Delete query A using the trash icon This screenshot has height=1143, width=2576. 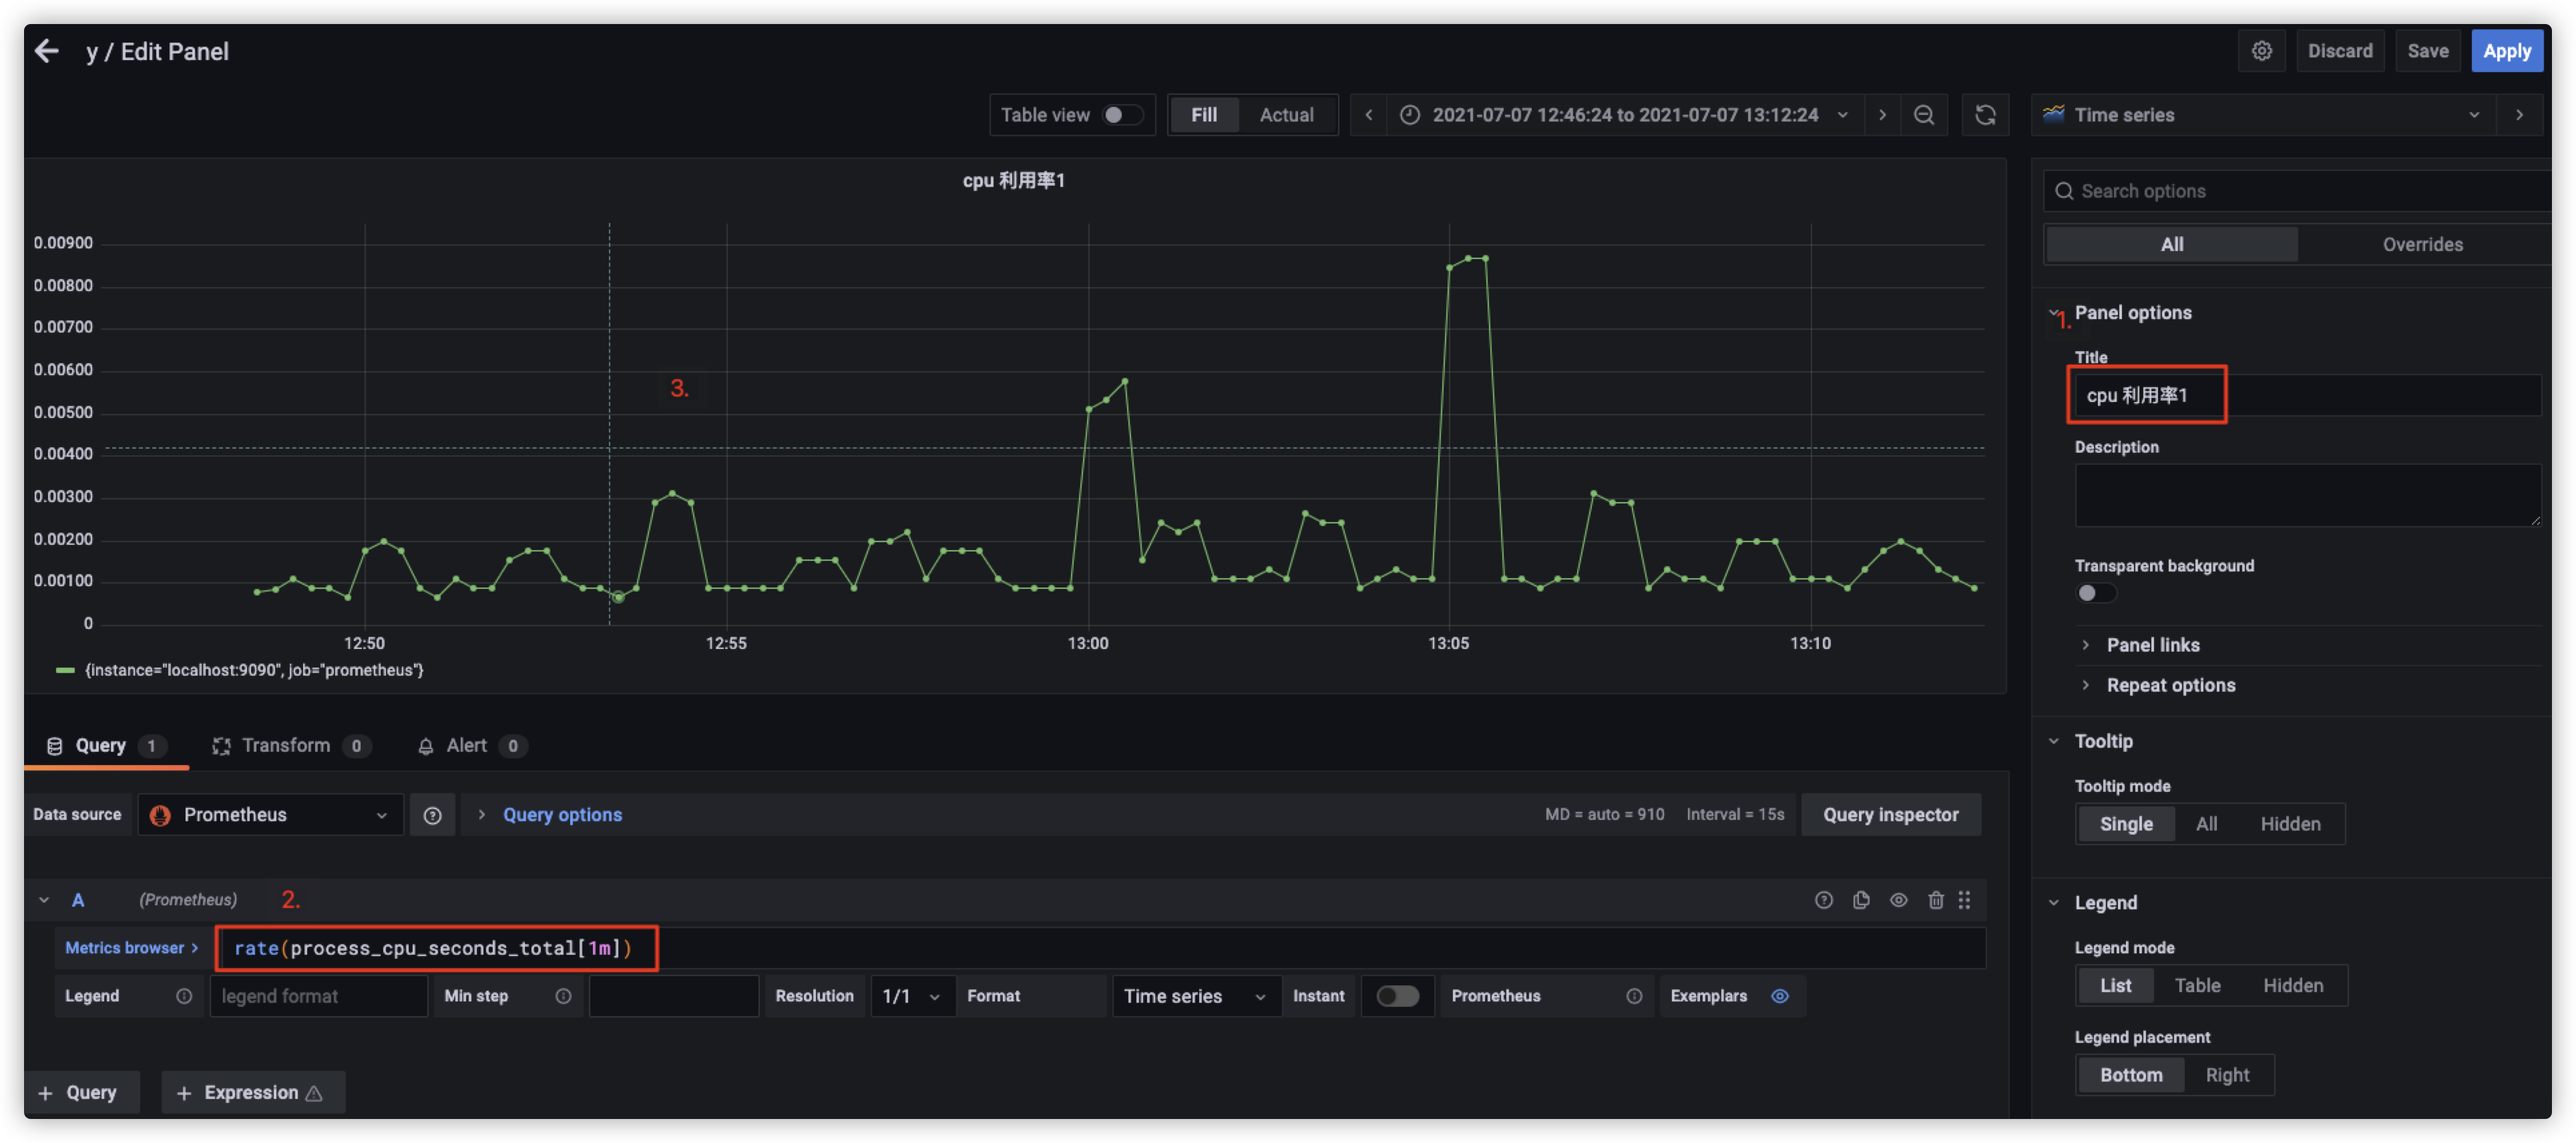click(x=1935, y=900)
